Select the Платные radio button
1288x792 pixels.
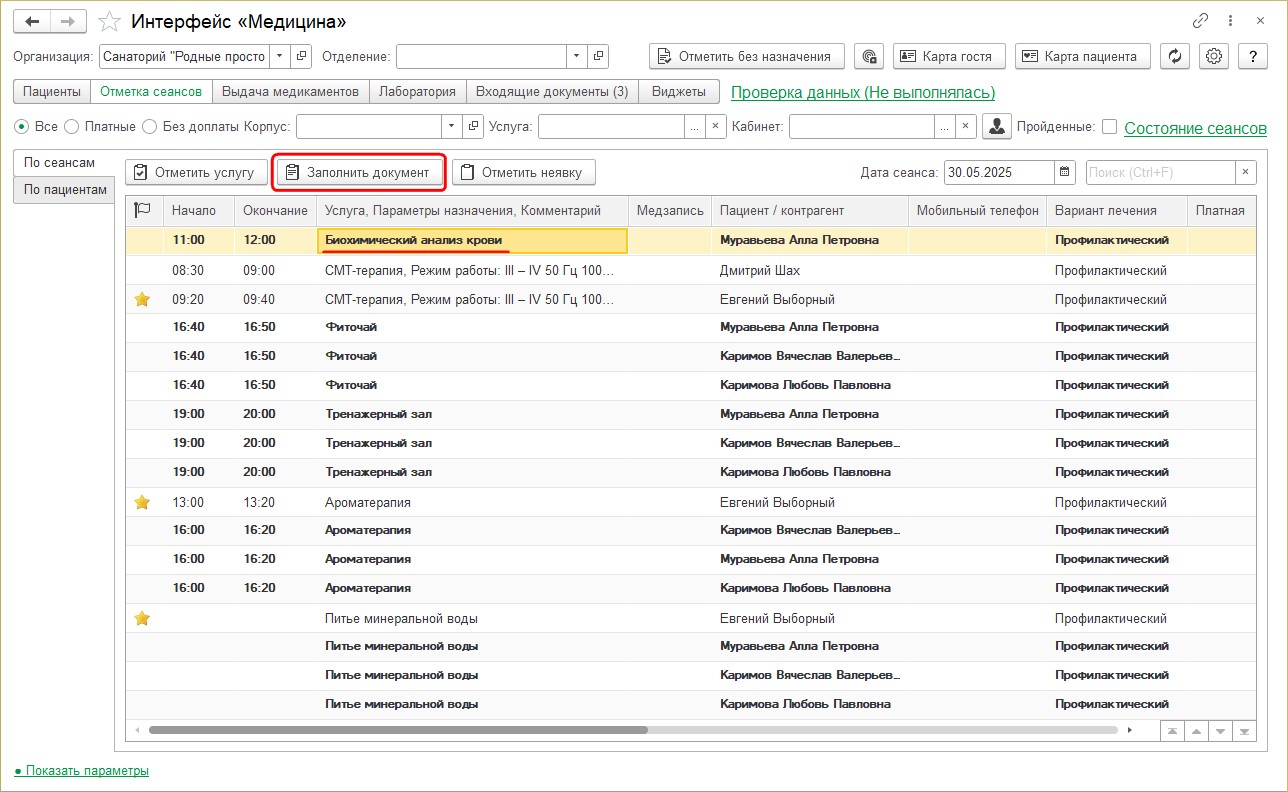[71, 127]
